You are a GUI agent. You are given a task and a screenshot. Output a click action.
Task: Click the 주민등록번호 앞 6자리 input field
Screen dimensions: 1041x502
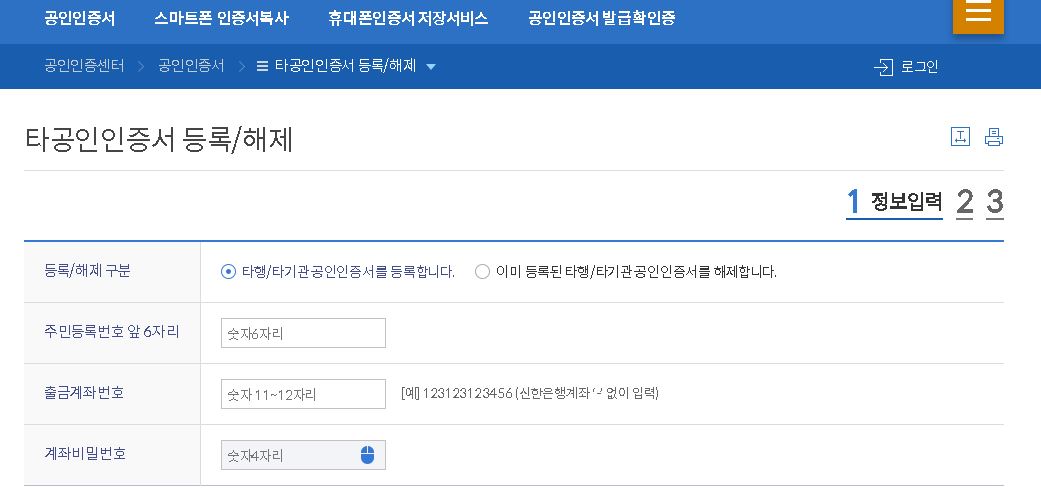point(303,333)
